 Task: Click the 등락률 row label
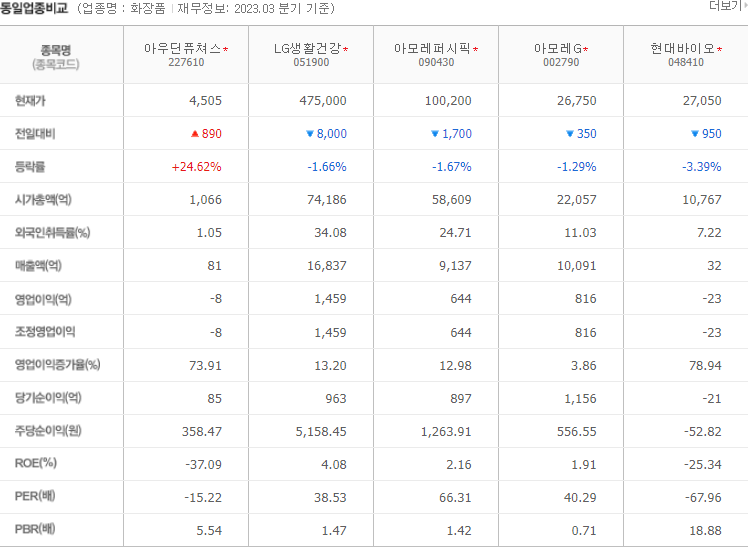pyautogui.click(x=30, y=167)
